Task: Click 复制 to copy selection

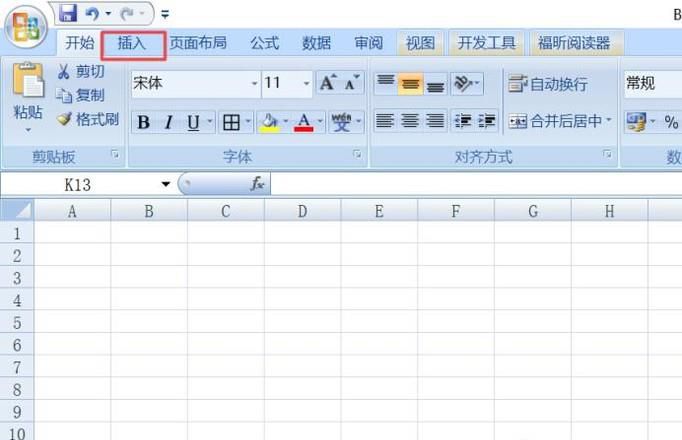Action: pyautogui.click(x=81, y=95)
